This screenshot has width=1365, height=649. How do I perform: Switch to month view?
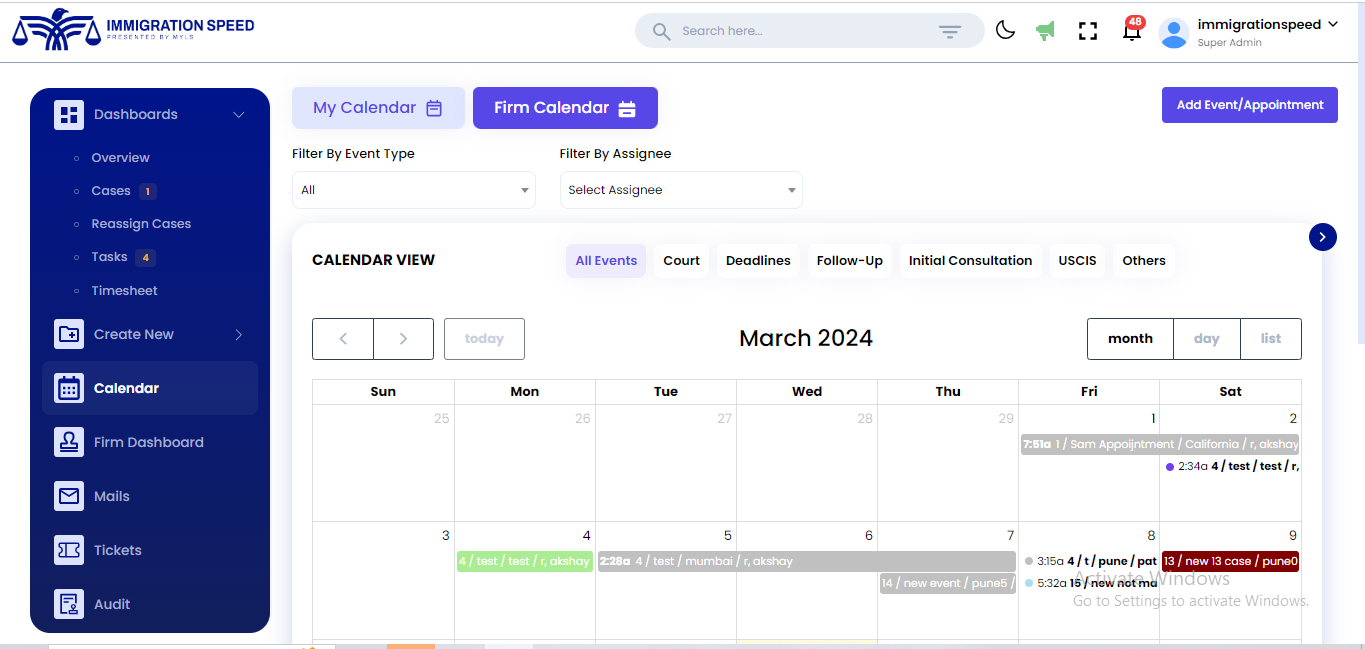point(1130,339)
